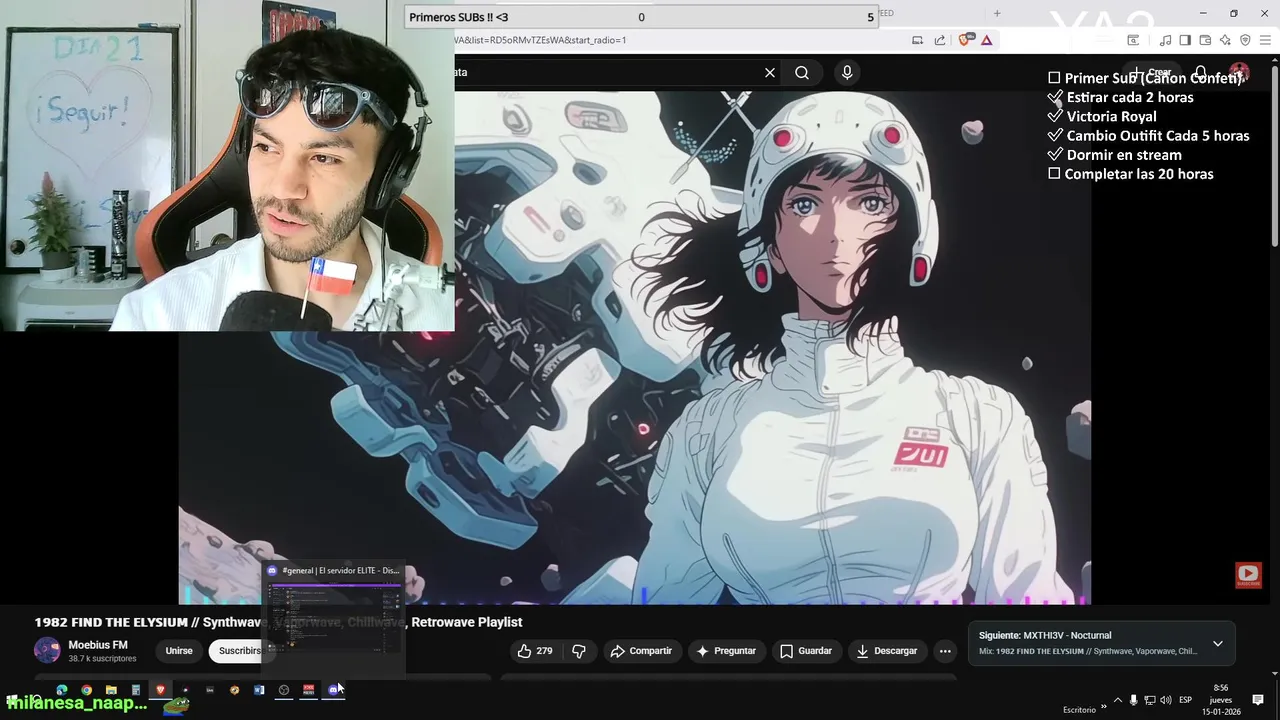Viewport: 1280px width, 720px height.
Task: Click 'MXTHI3V - Nocturnal' next track text
Action: click(x=1067, y=635)
